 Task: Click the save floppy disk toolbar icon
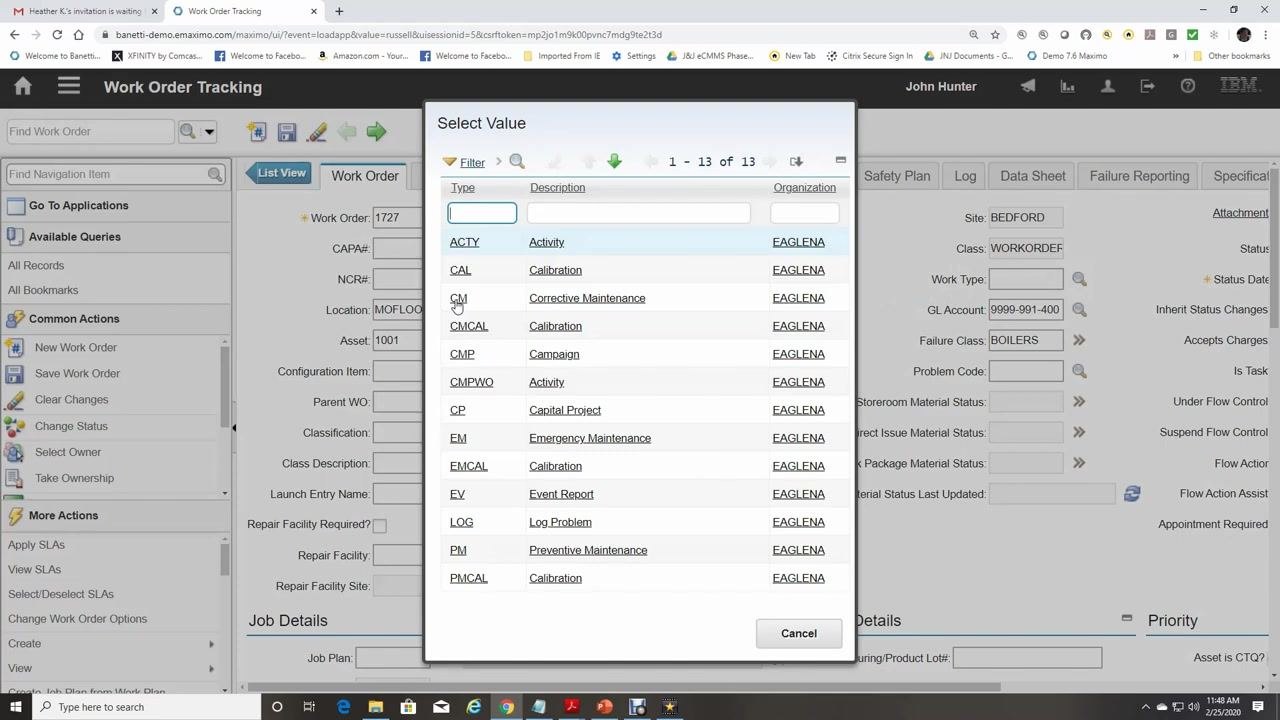click(287, 132)
